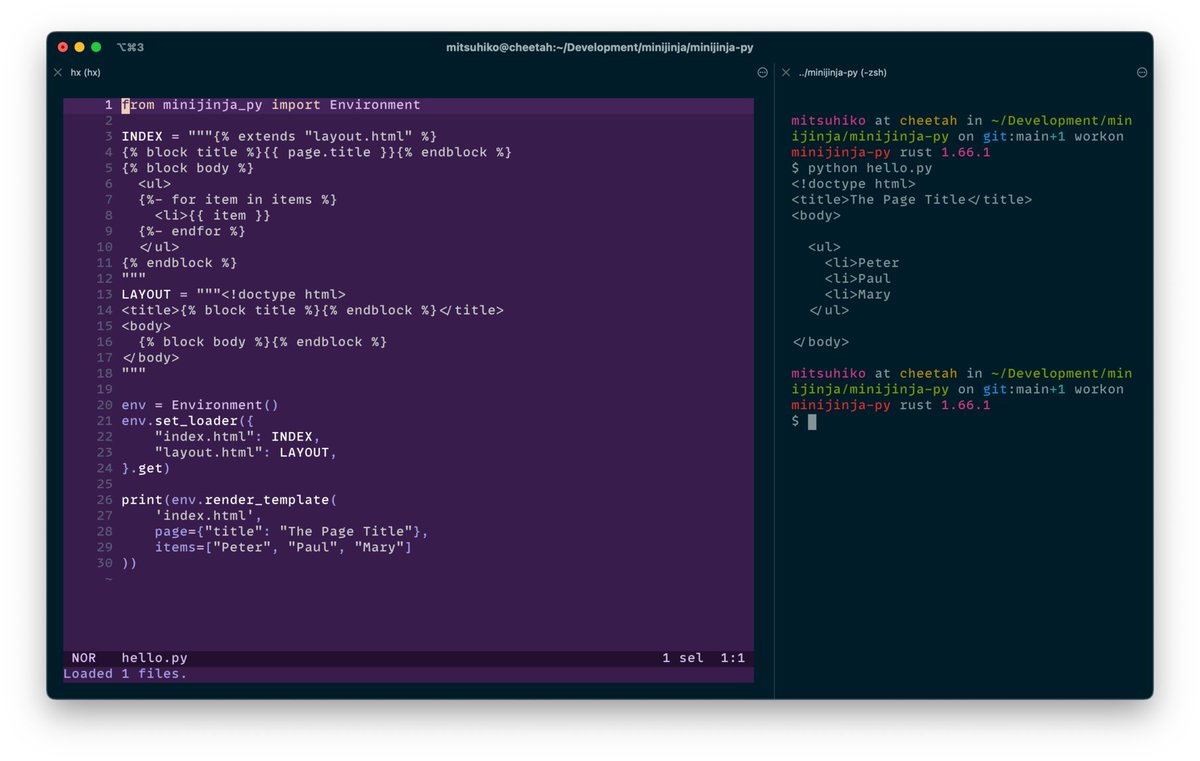This screenshot has height=761, width=1200.
Task: Click 'env = Environment()' on line 20
Action: pos(200,405)
